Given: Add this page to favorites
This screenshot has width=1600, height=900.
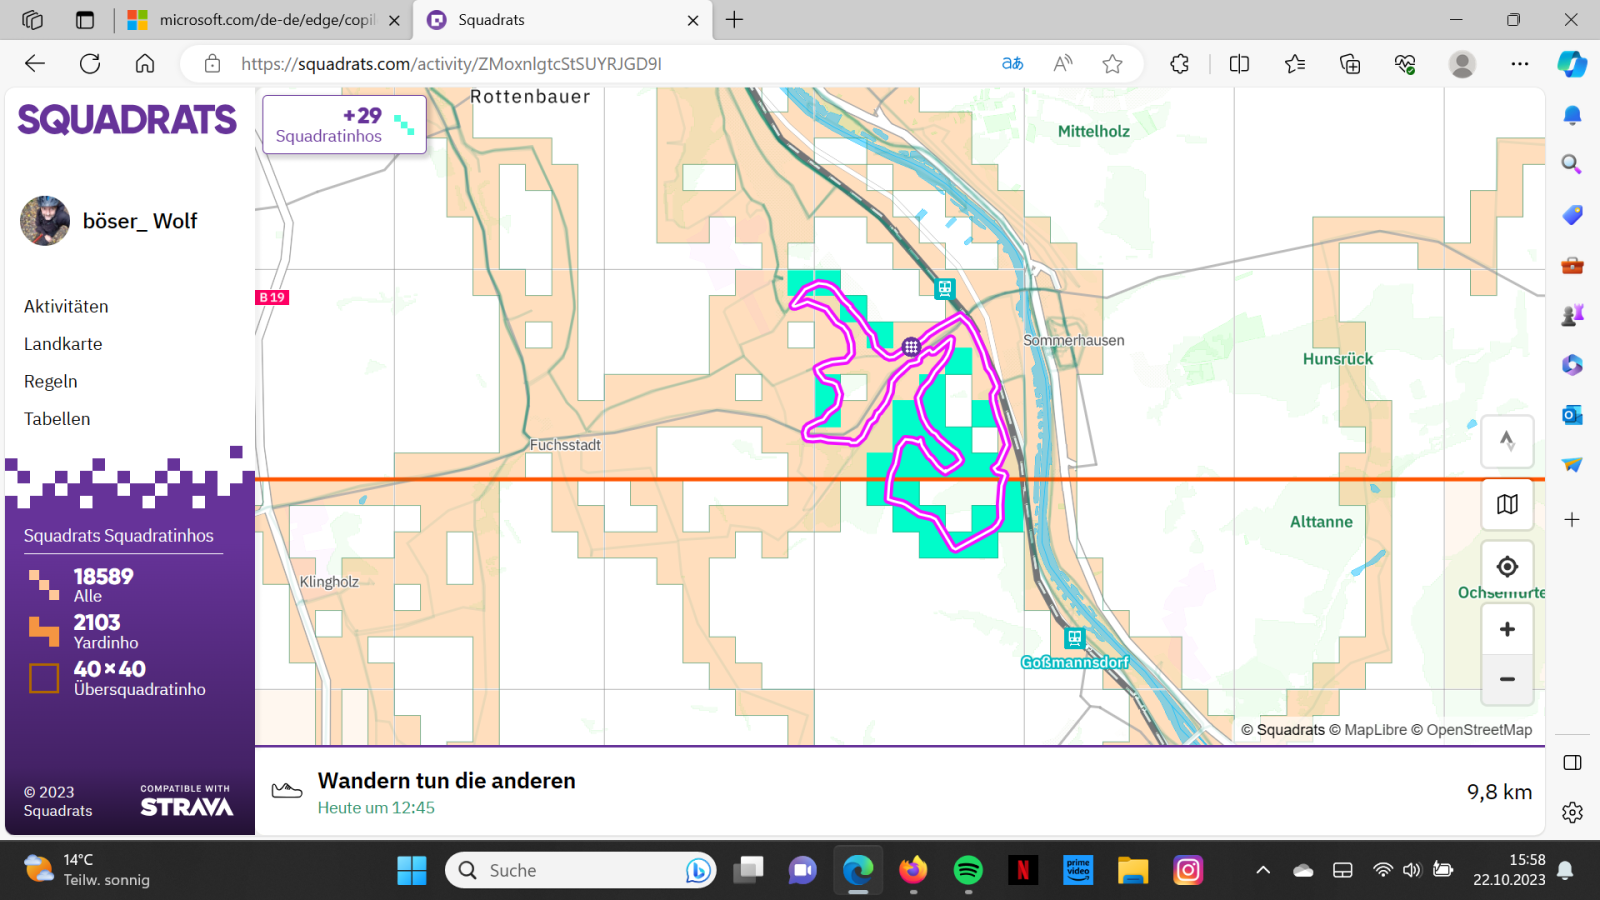Looking at the screenshot, I should [1112, 64].
